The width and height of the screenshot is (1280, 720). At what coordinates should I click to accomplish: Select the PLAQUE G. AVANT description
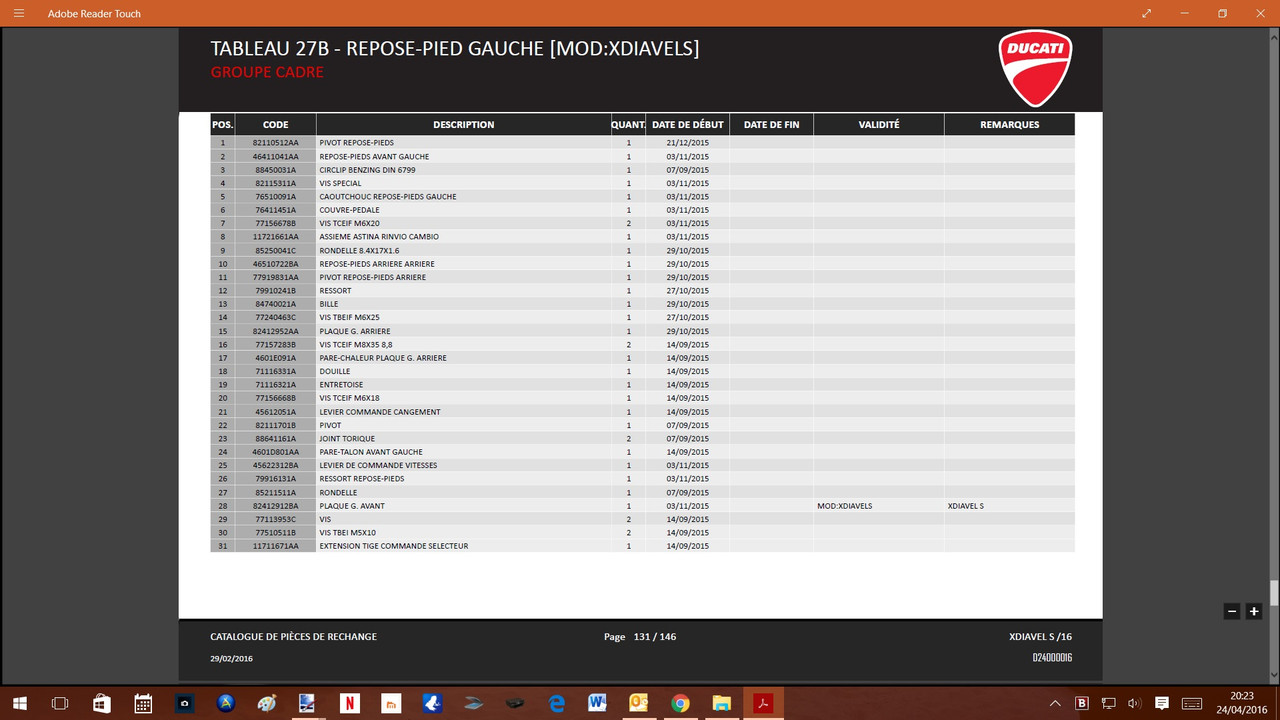coord(352,506)
